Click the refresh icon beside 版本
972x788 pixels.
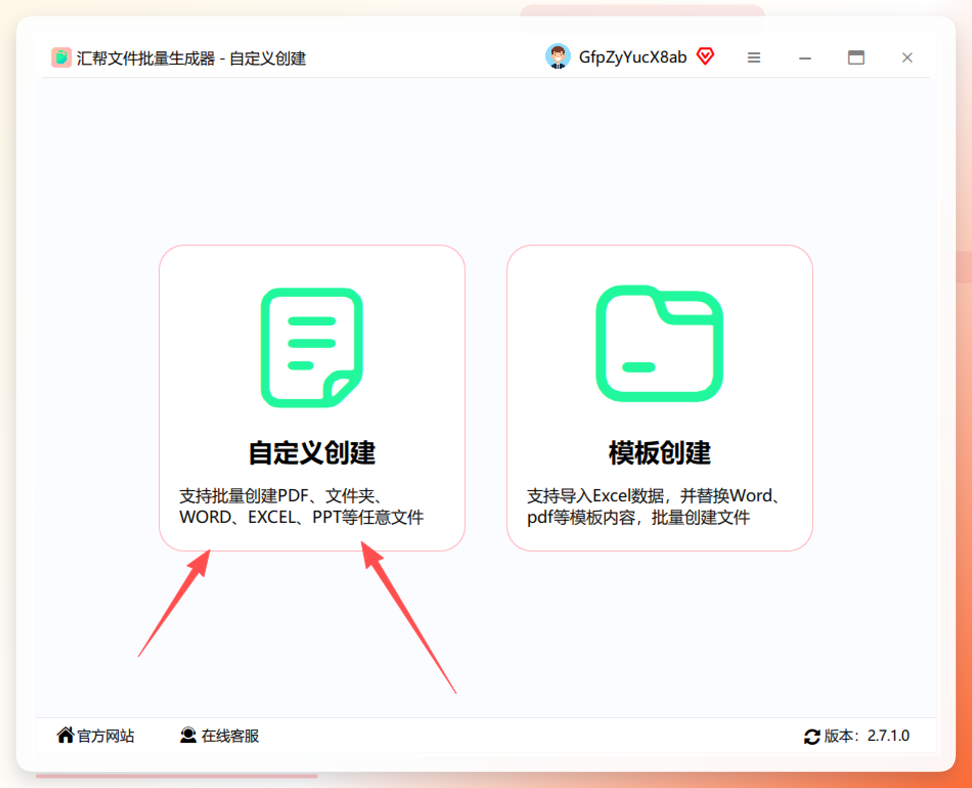[x=811, y=737]
